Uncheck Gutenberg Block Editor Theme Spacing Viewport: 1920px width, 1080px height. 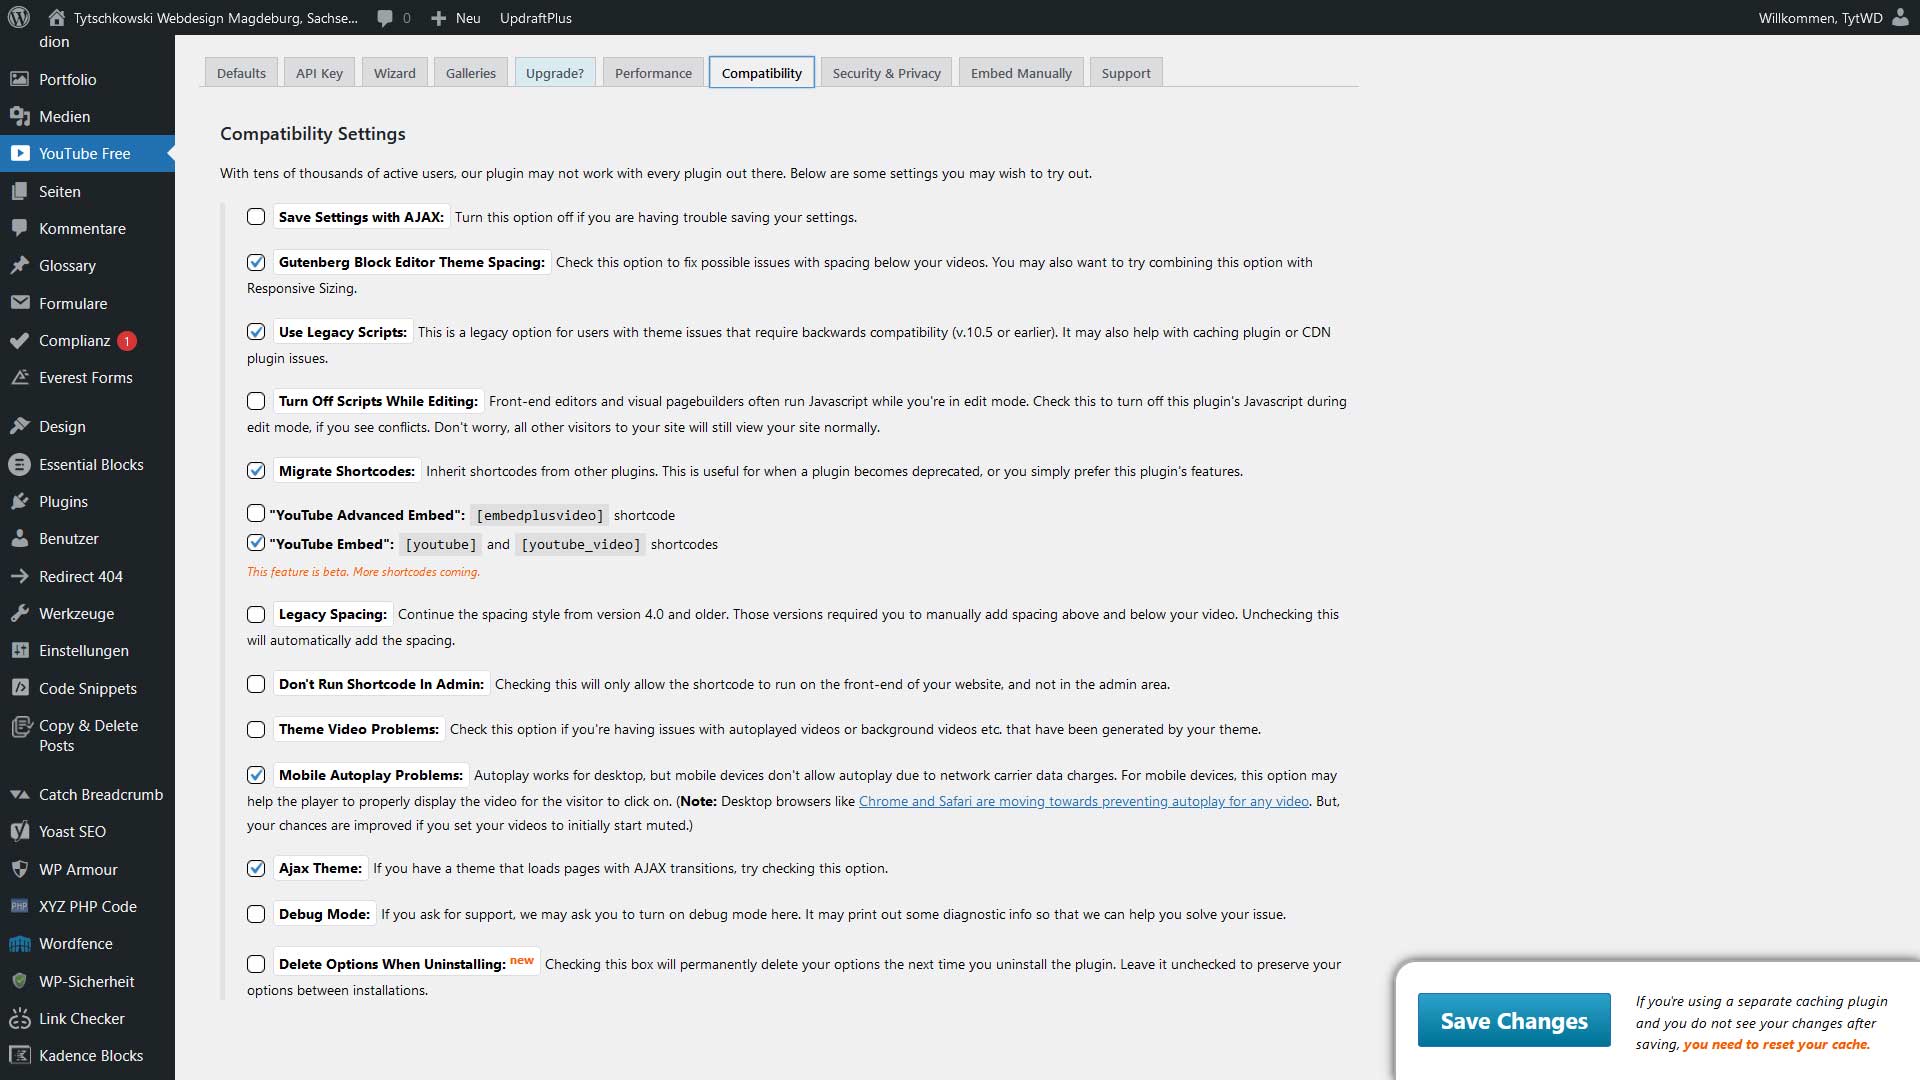[x=256, y=262]
